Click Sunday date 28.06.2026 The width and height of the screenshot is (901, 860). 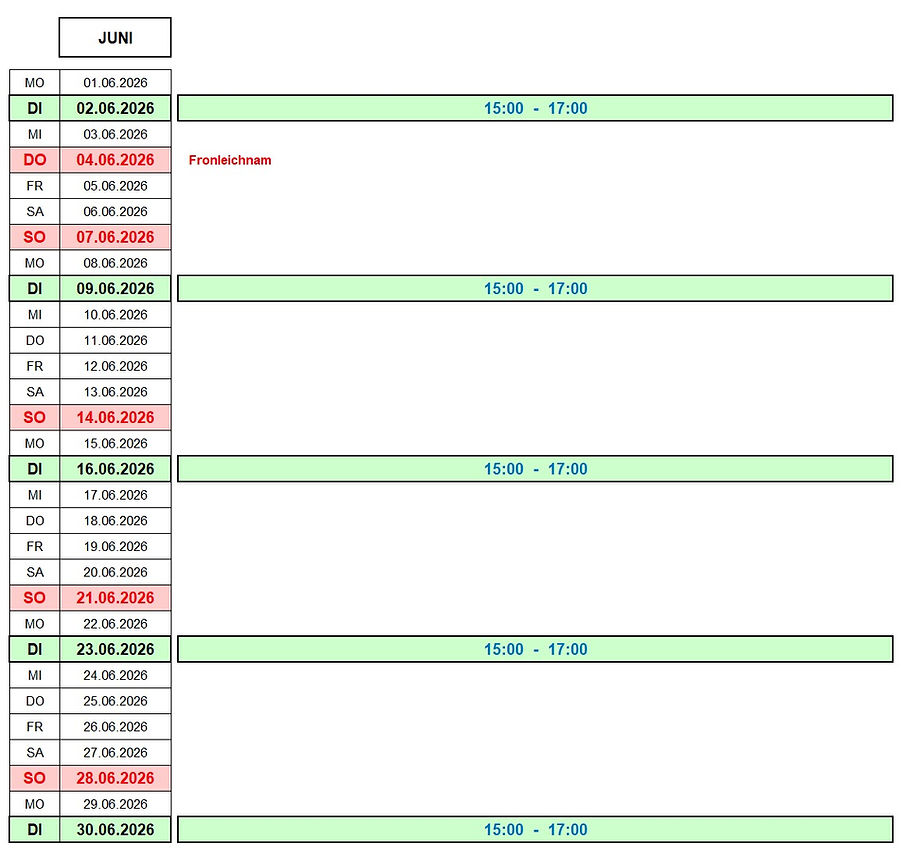115,778
